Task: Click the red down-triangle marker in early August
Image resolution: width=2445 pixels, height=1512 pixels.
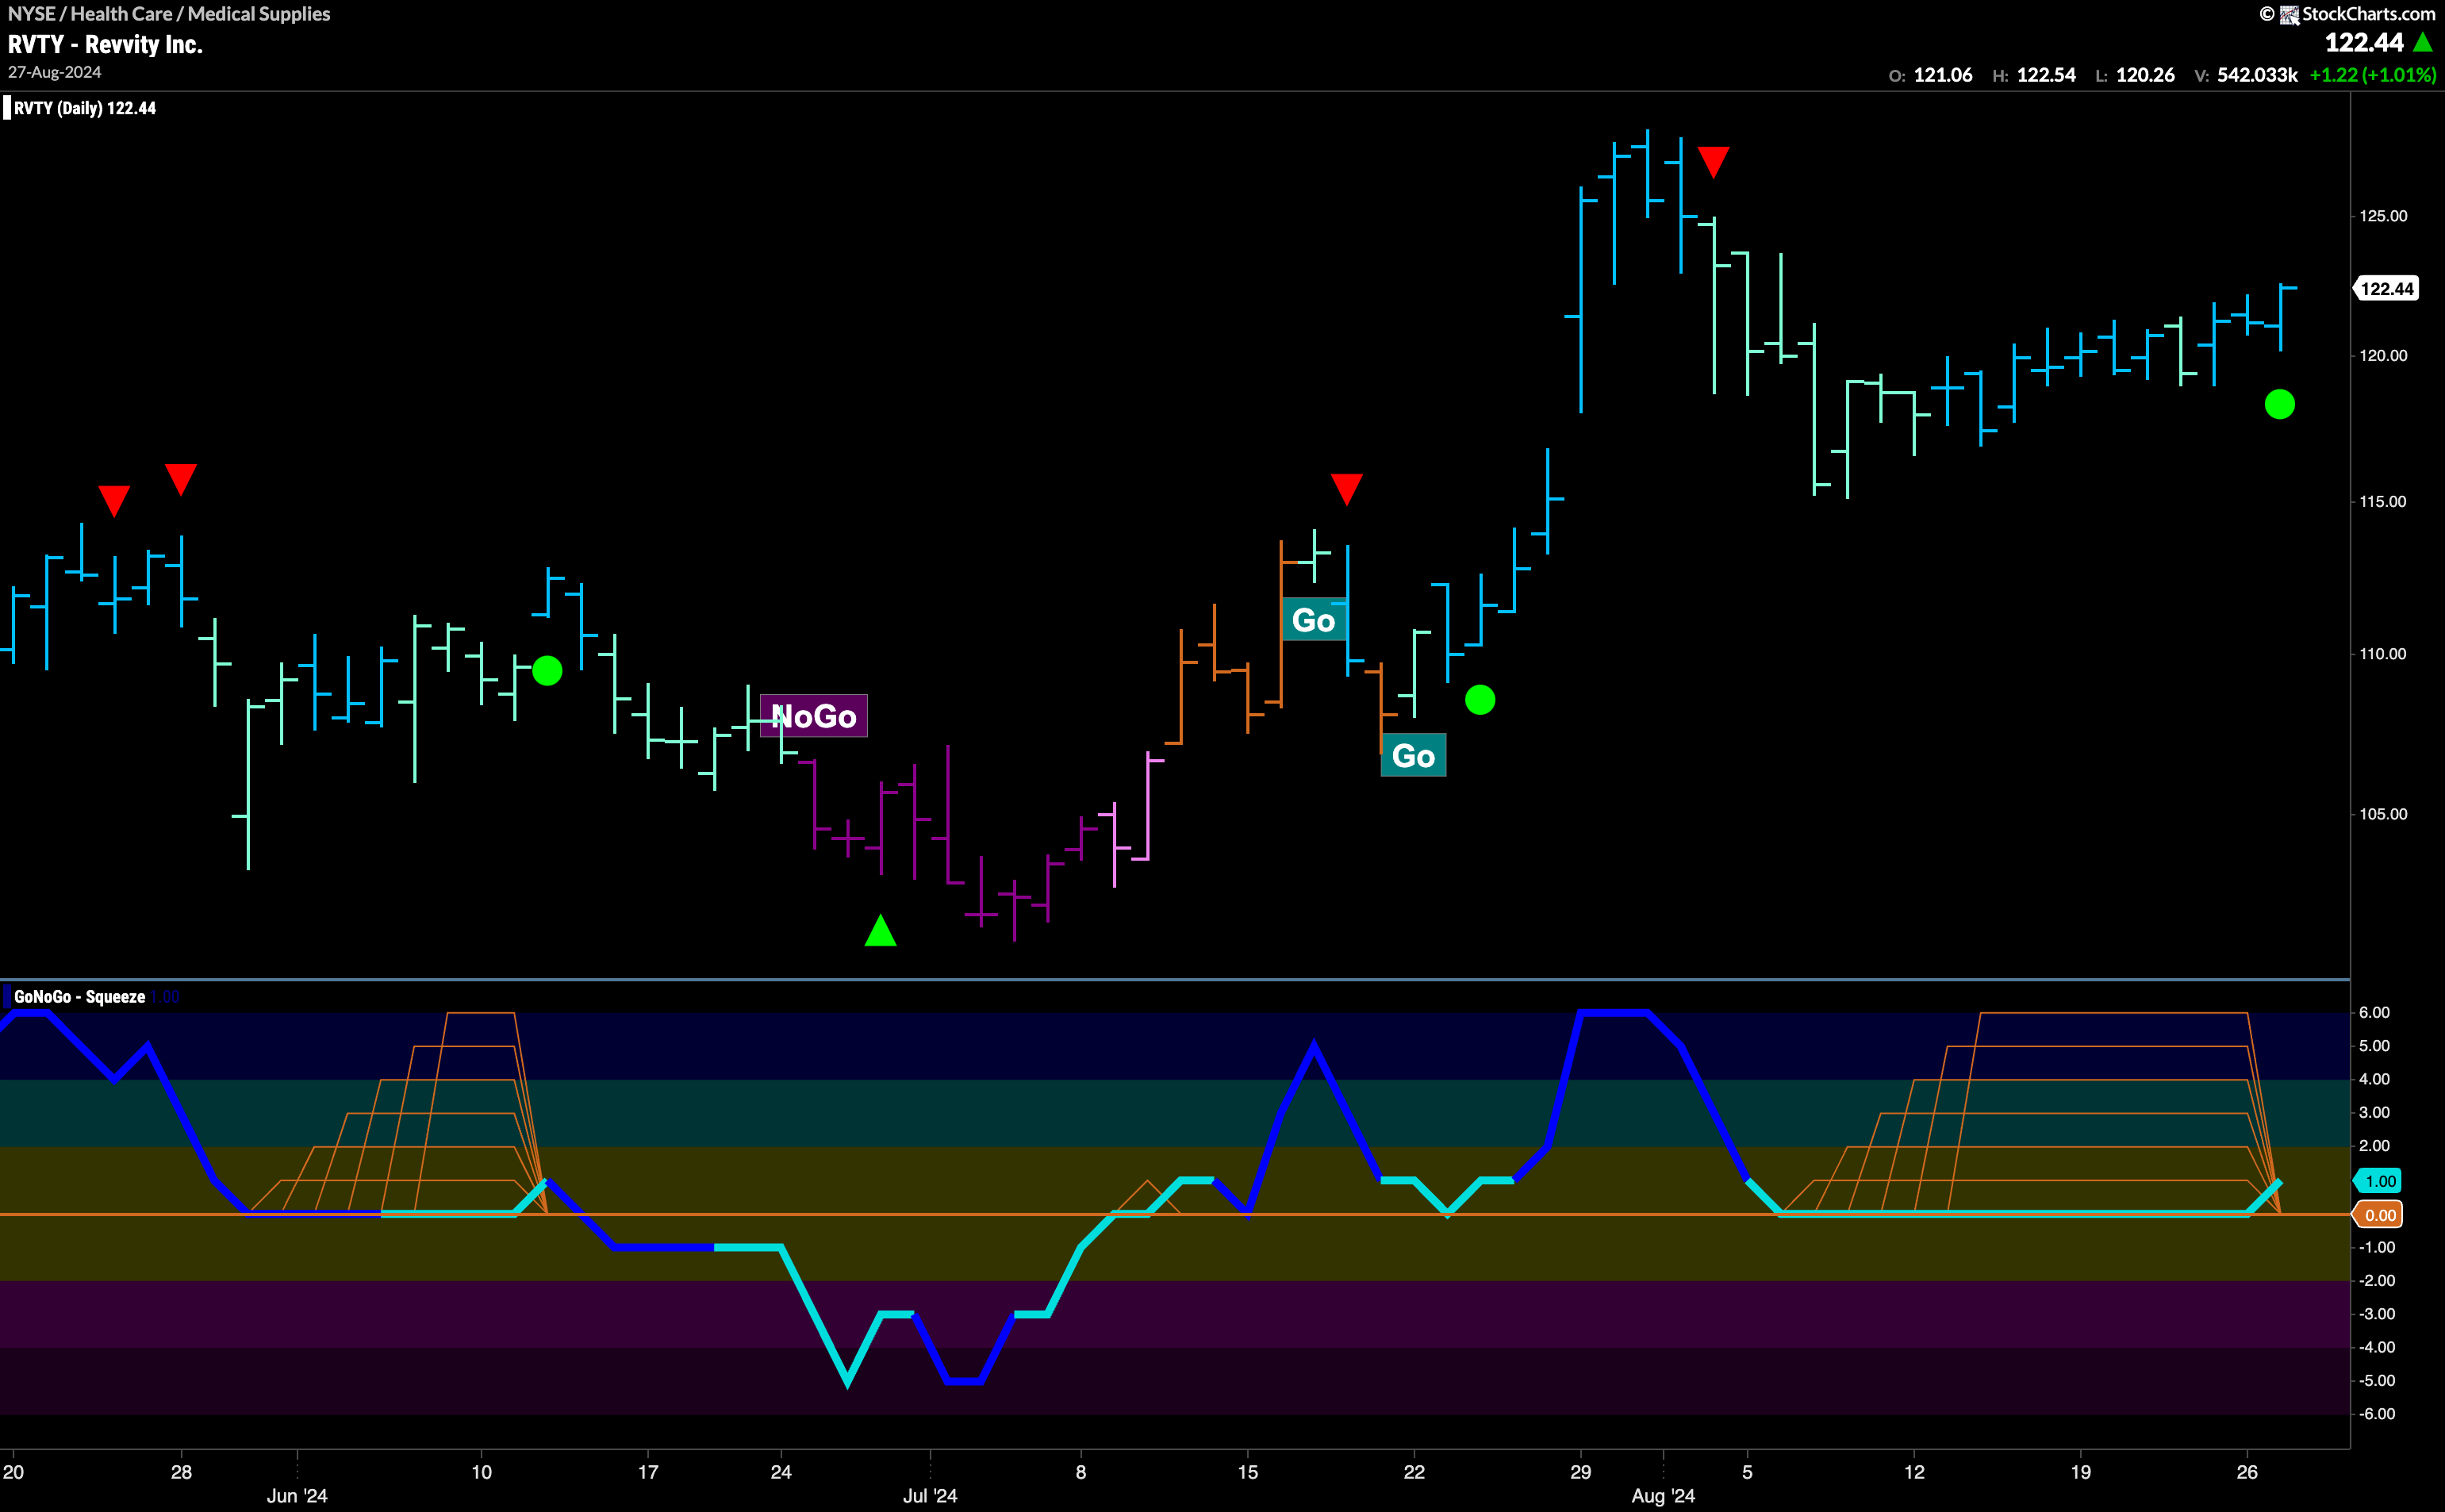Action: coord(1713,162)
